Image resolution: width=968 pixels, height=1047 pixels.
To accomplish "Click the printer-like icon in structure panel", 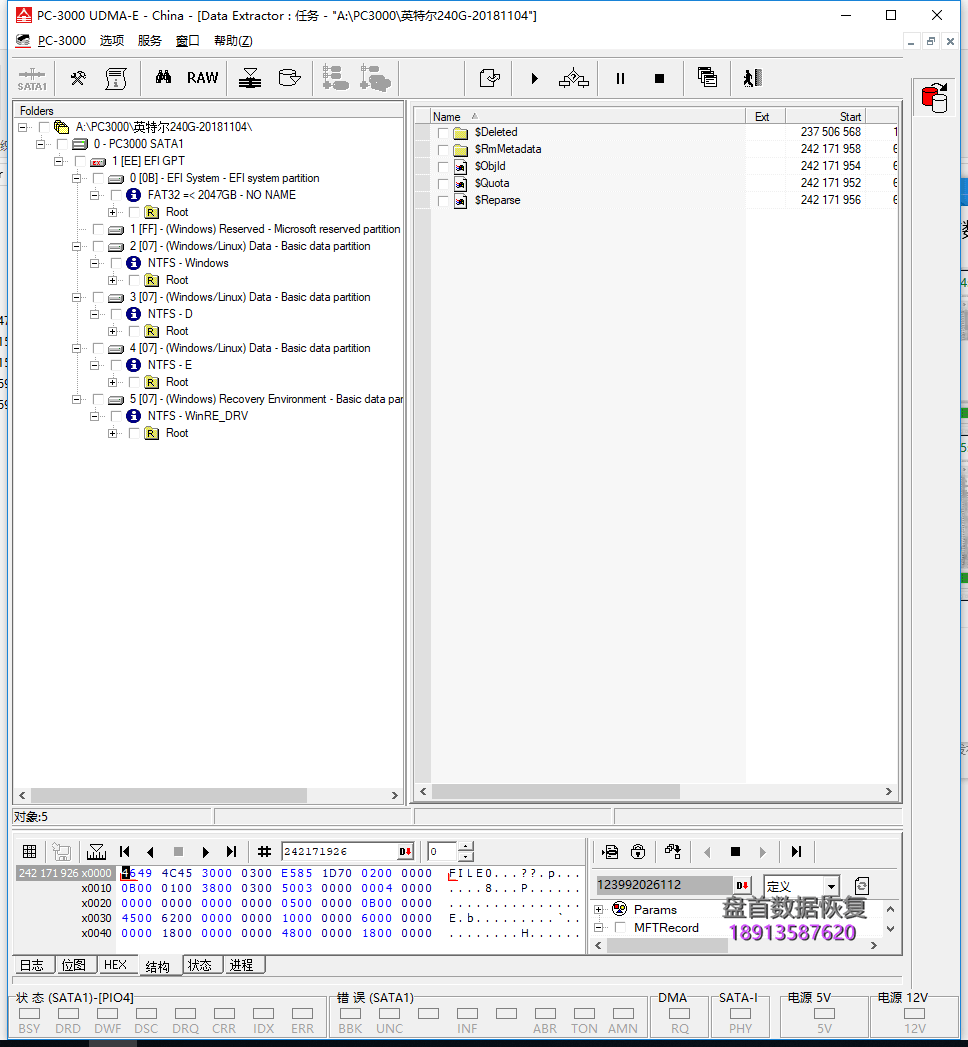I will 610,851.
